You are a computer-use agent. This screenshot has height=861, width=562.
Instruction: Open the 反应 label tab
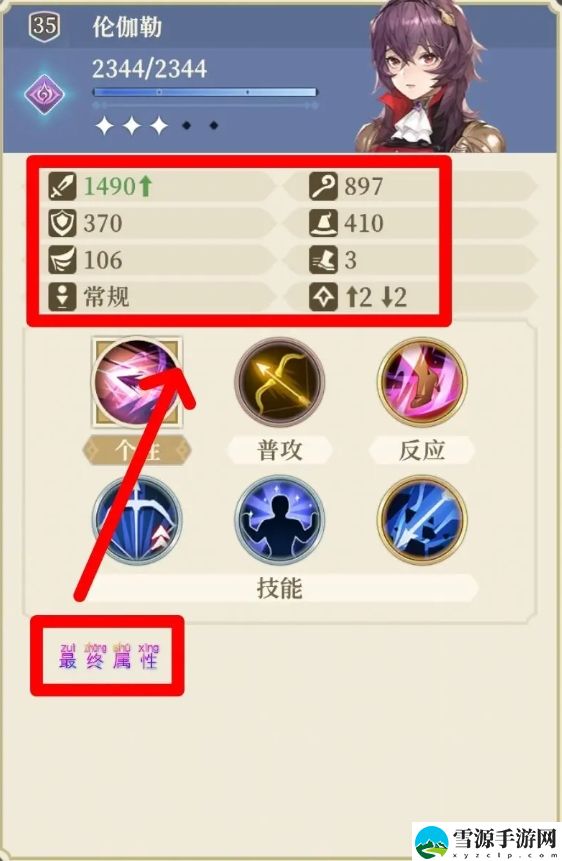[x=422, y=450]
